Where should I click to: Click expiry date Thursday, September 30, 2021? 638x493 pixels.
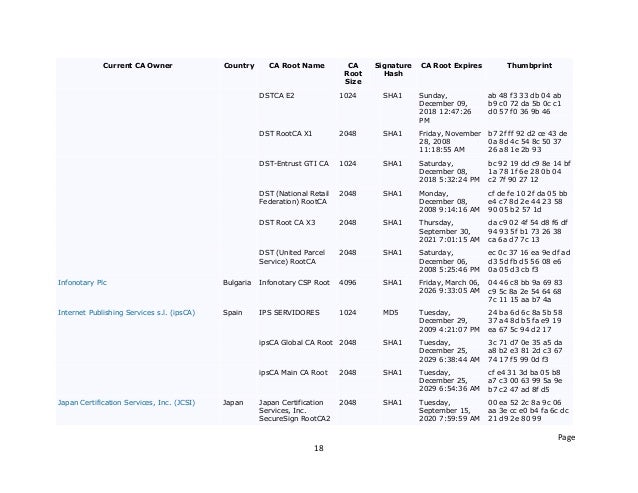coord(449,231)
